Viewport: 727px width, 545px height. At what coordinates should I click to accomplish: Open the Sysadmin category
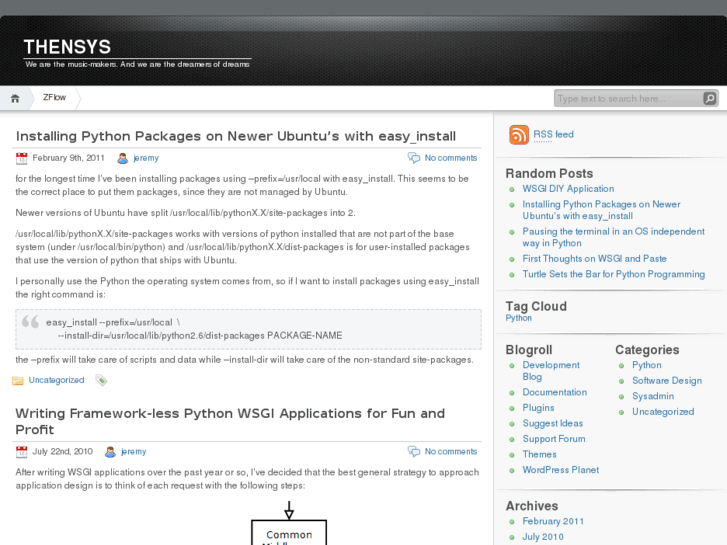tap(652, 396)
